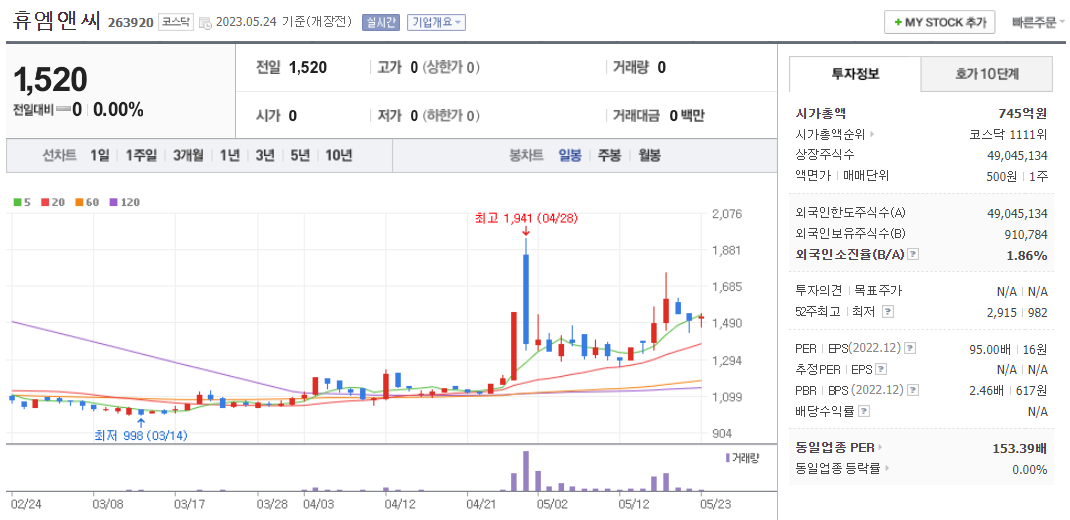Click the stock code 263920
This screenshot has width=1070, height=520.
[x=130, y=23]
